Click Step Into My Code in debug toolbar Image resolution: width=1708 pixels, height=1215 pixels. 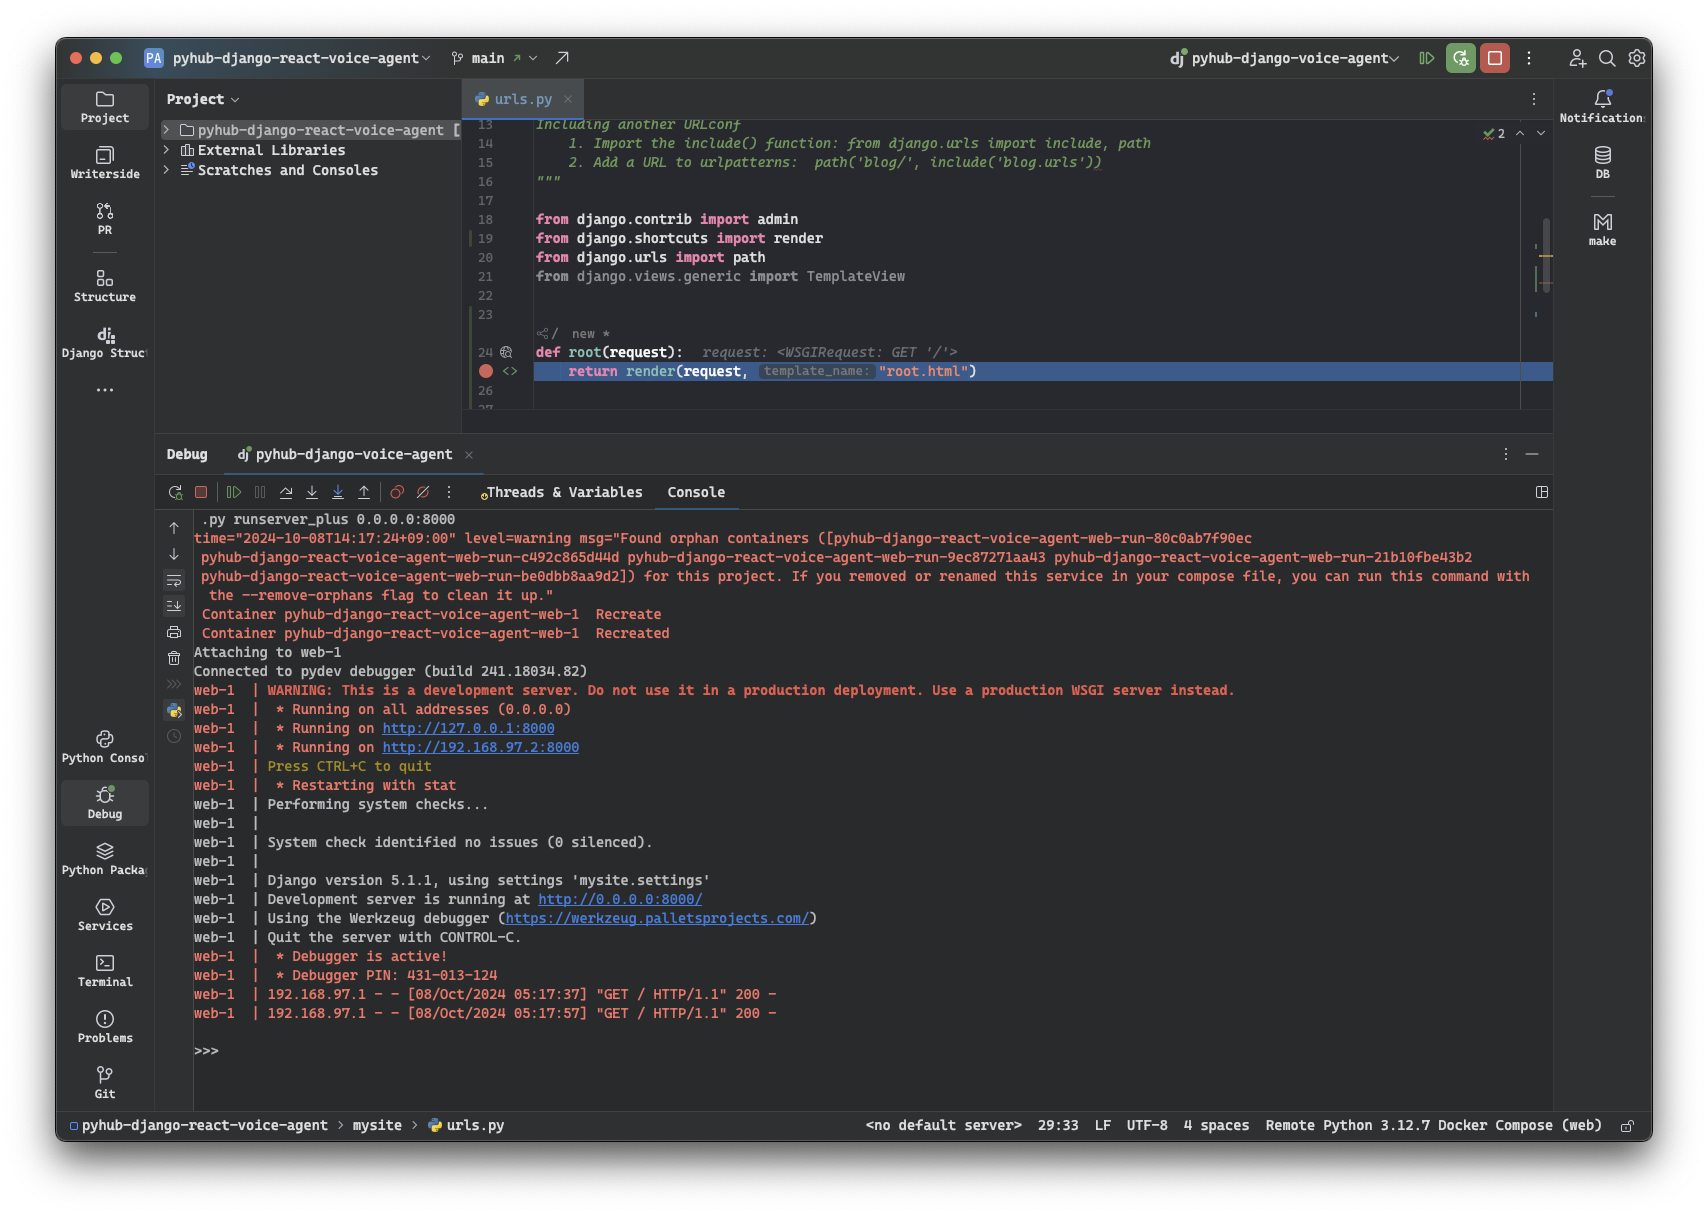click(x=338, y=492)
